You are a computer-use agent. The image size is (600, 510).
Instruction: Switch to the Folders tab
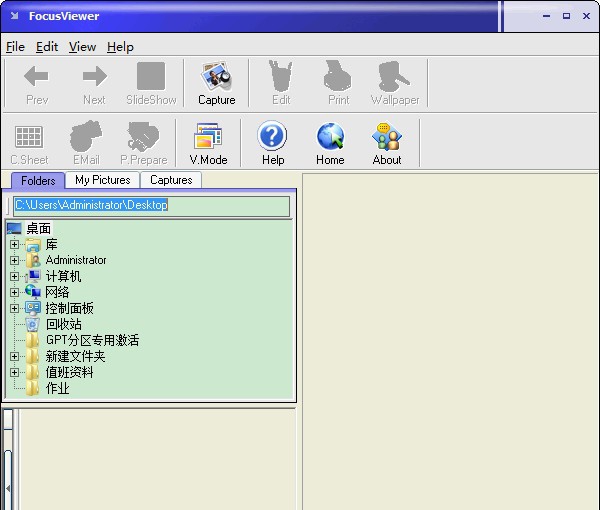pos(38,180)
